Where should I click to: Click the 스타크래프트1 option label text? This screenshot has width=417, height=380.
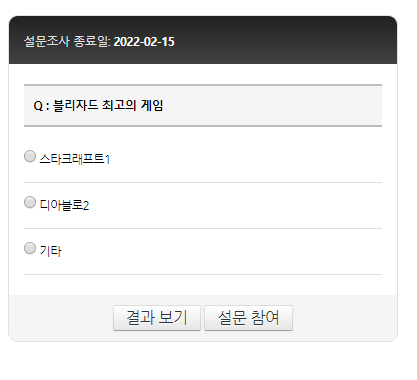coord(75,159)
